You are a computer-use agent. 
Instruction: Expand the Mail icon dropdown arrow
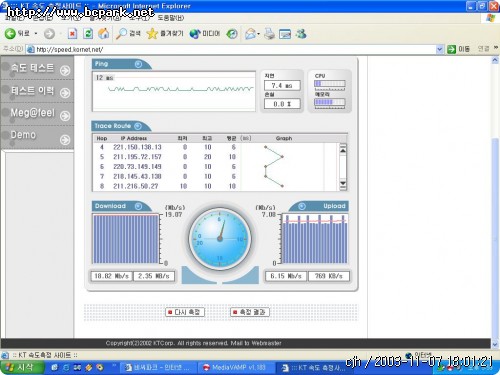point(258,34)
